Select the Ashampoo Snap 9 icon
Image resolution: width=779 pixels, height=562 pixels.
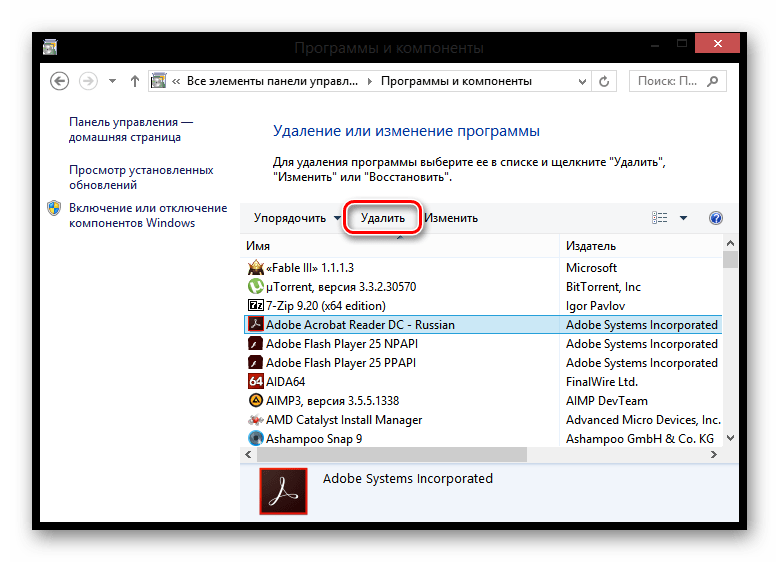[255, 438]
